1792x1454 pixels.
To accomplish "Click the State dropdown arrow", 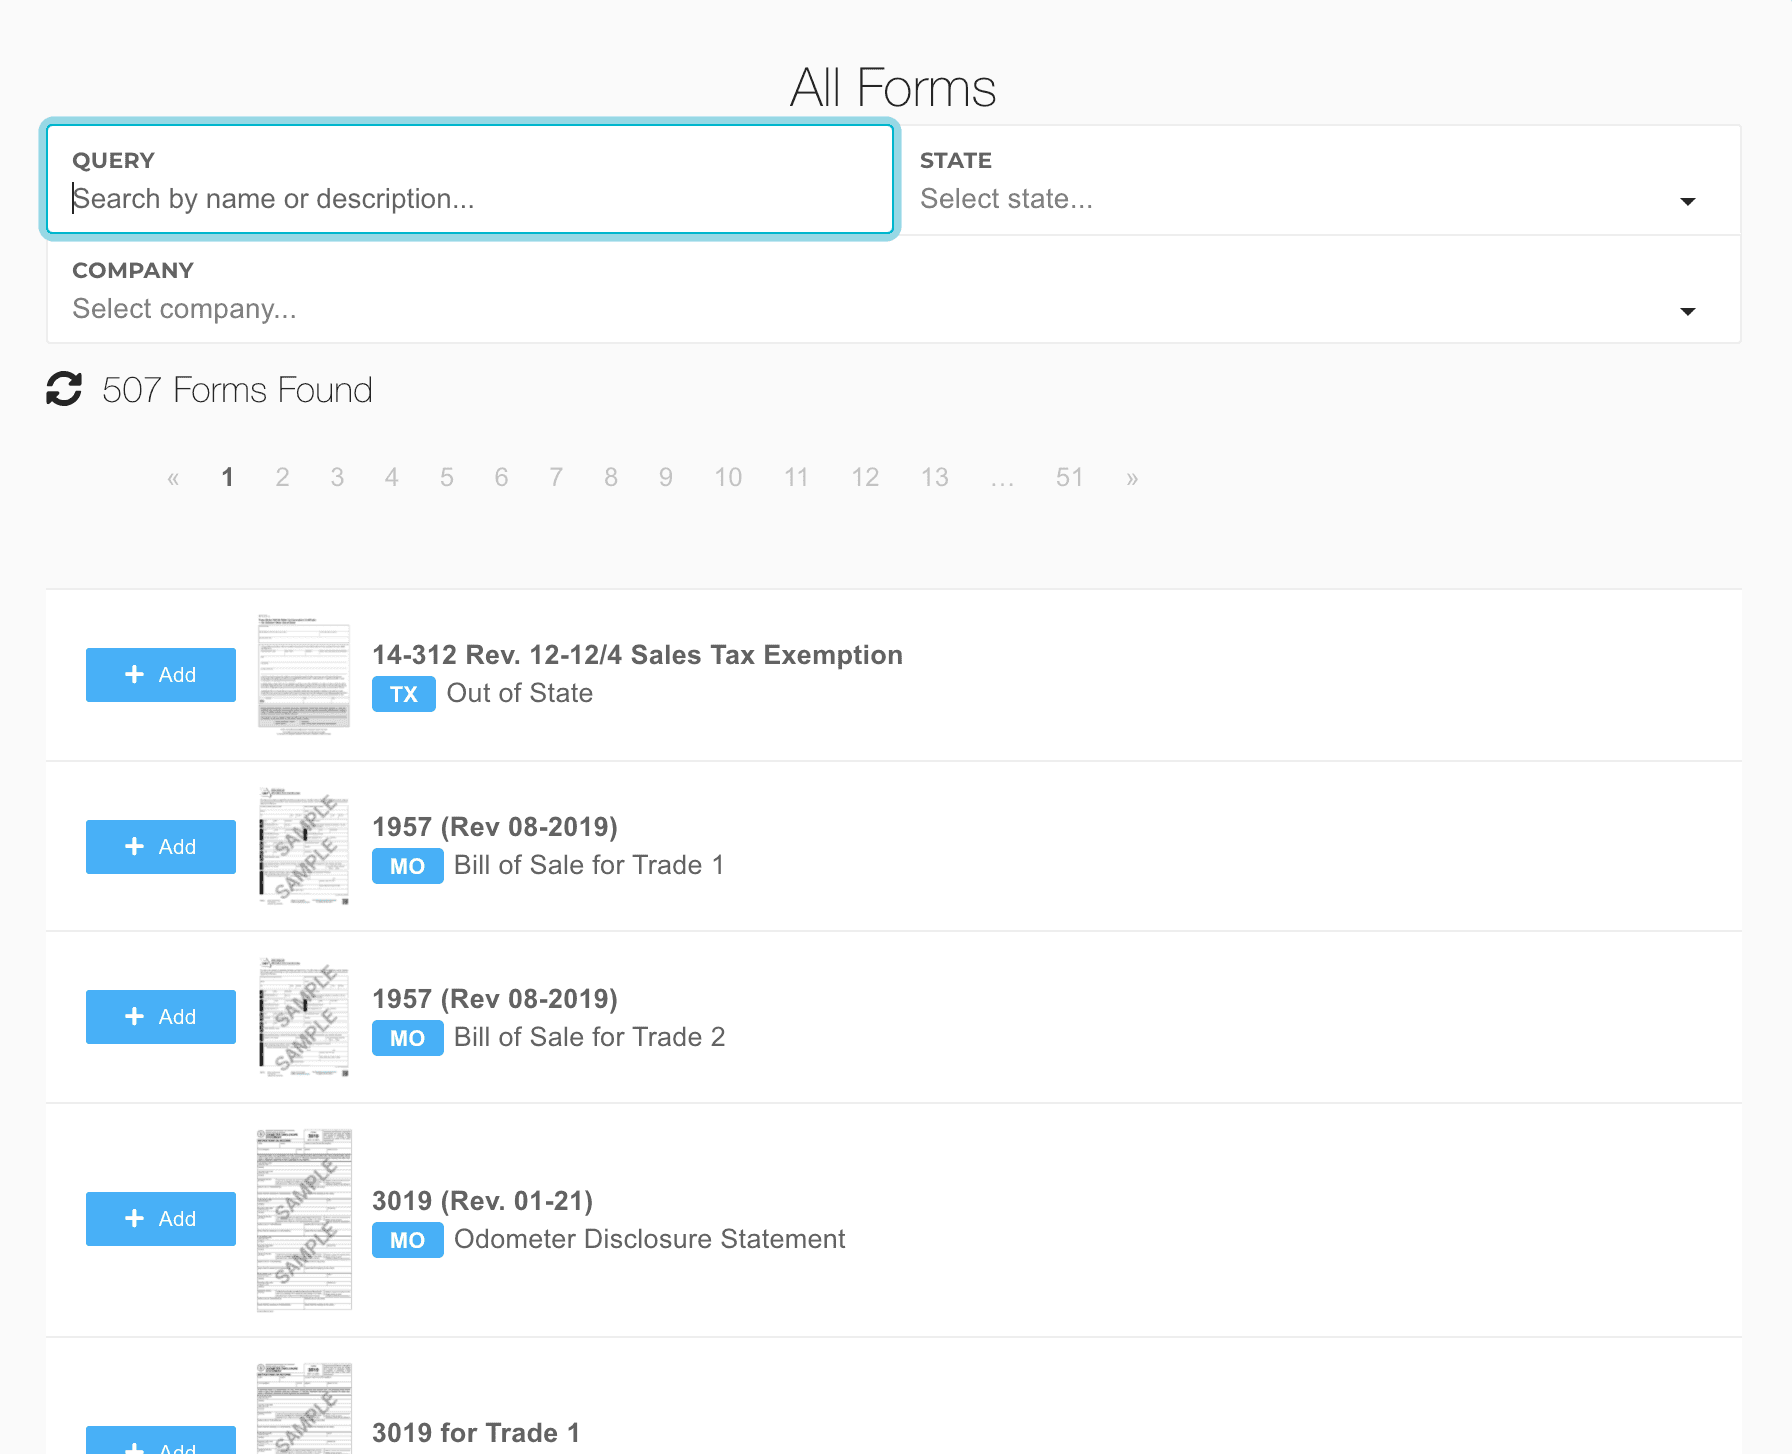I will 1688,201.
